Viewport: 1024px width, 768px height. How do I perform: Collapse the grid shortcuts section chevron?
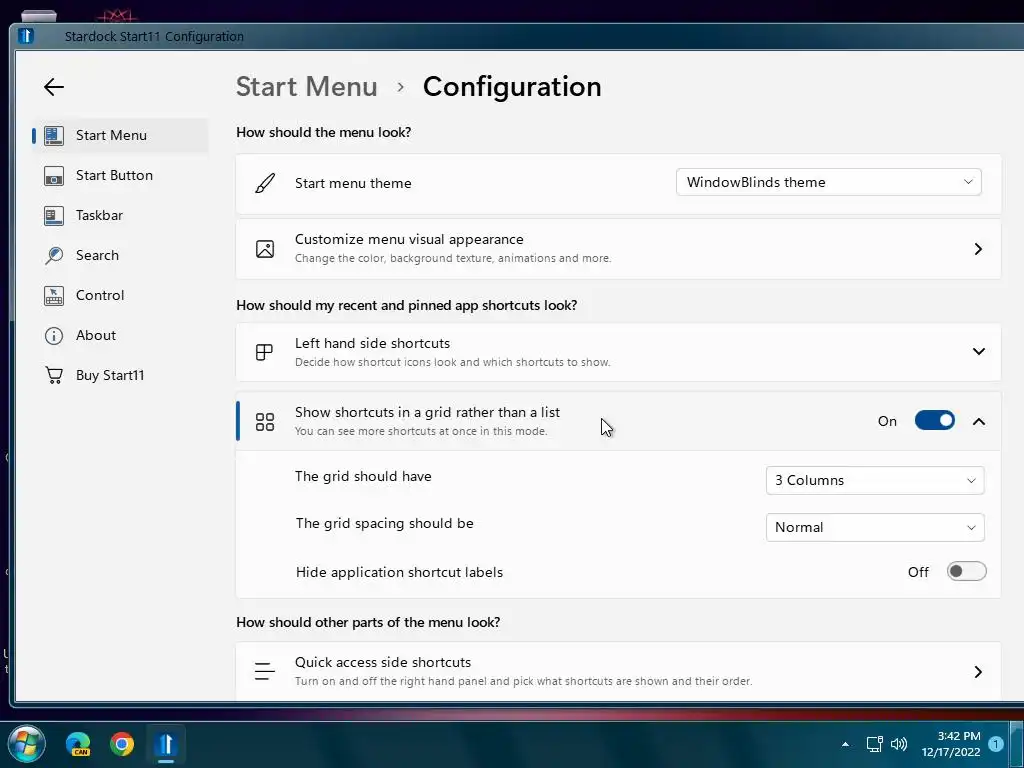[978, 421]
